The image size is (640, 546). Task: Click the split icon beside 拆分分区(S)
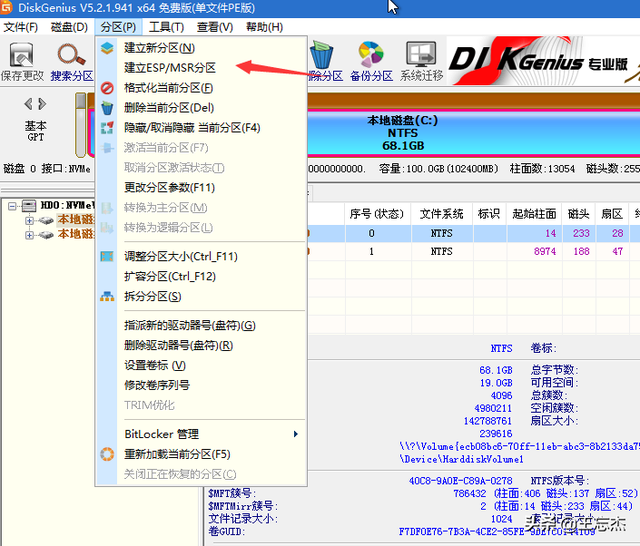coord(107,296)
